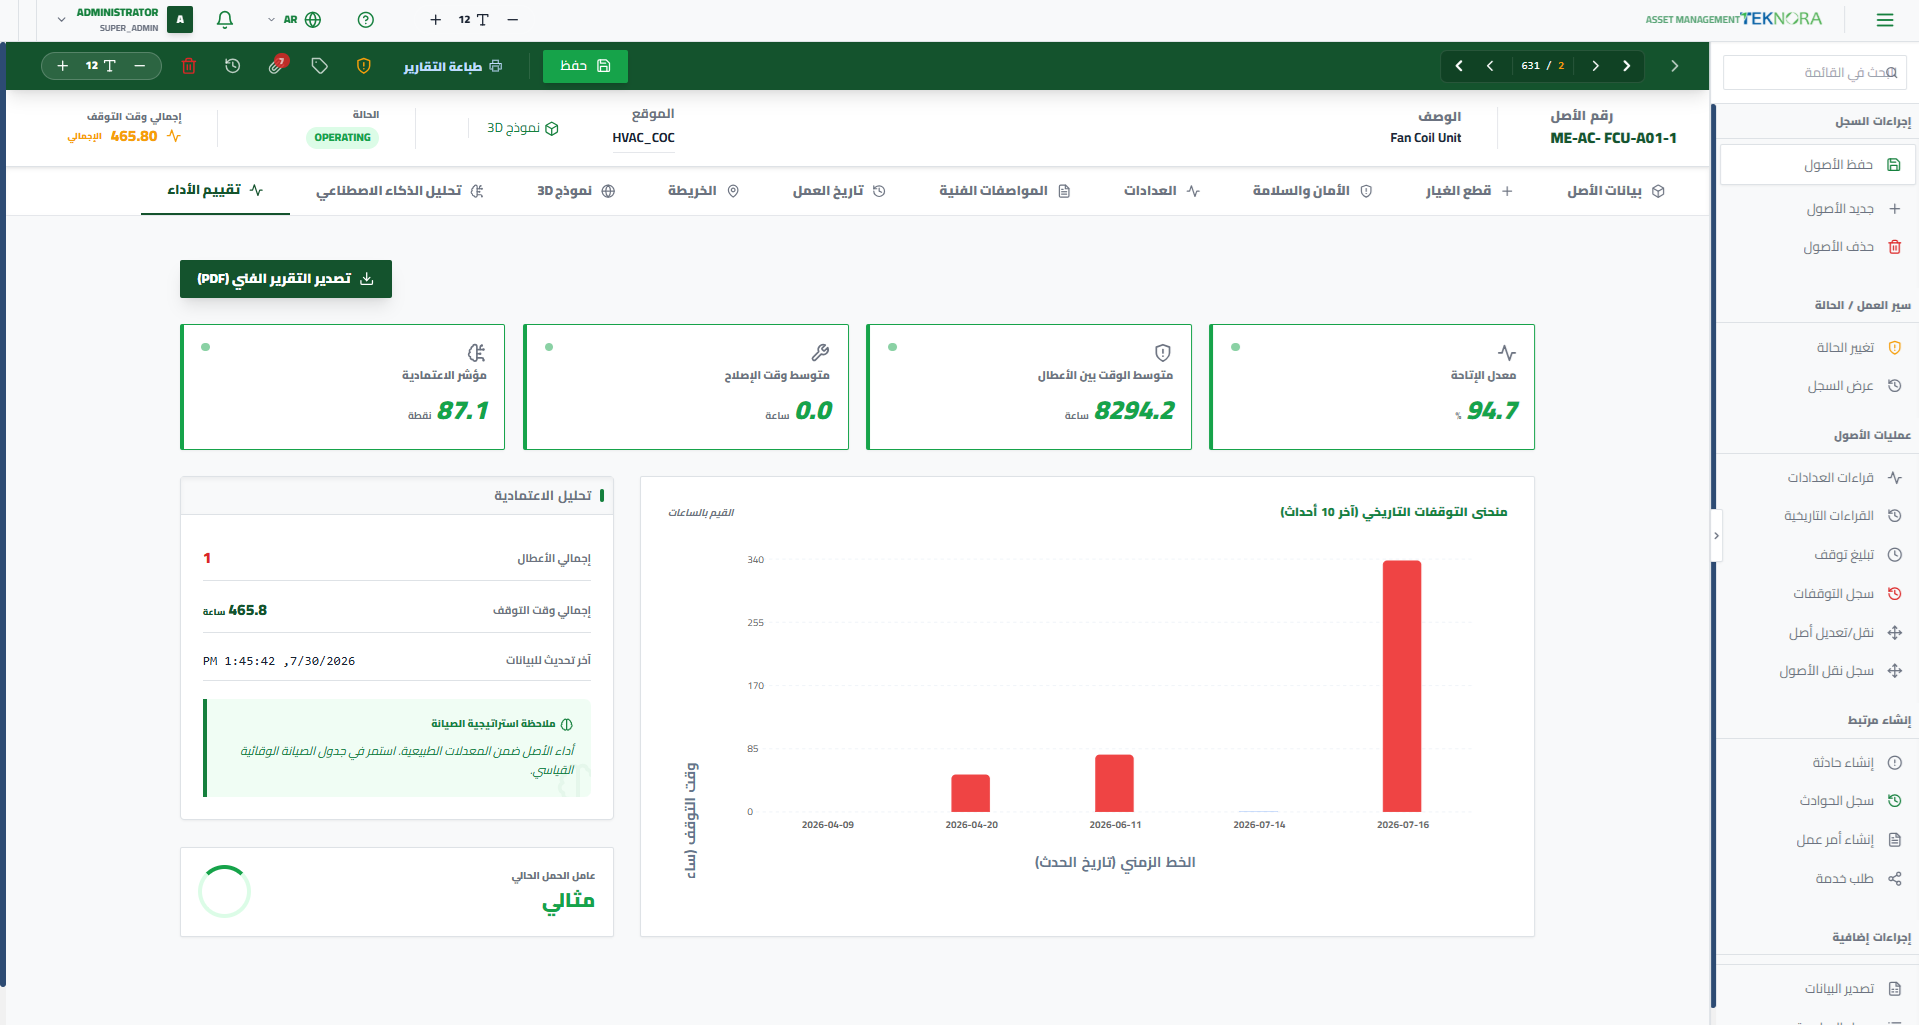1919x1025 pixels.
Task: Click the shield icon in the green toolbar
Action: [x=364, y=66]
